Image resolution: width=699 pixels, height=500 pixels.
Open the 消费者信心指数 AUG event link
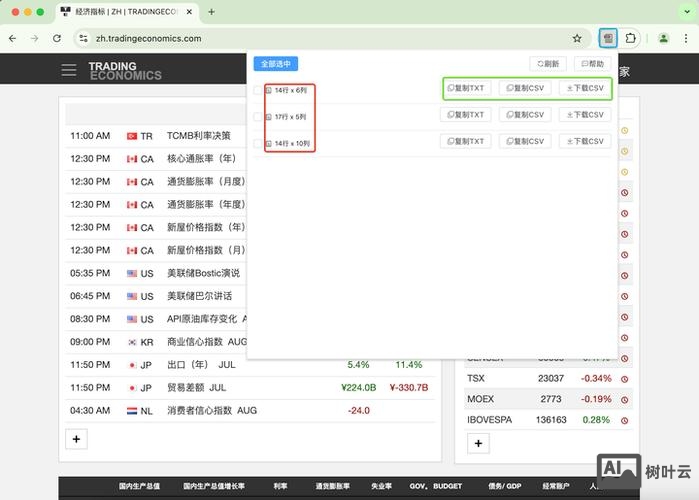pyautogui.click(x=212, y=410)
